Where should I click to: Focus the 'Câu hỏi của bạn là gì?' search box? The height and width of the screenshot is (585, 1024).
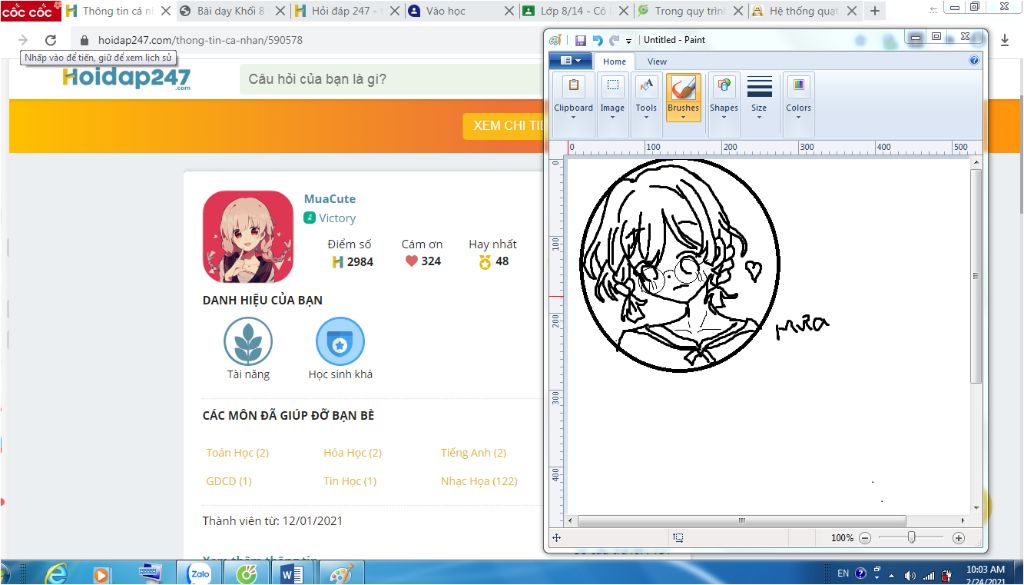(x=392, y=79)
